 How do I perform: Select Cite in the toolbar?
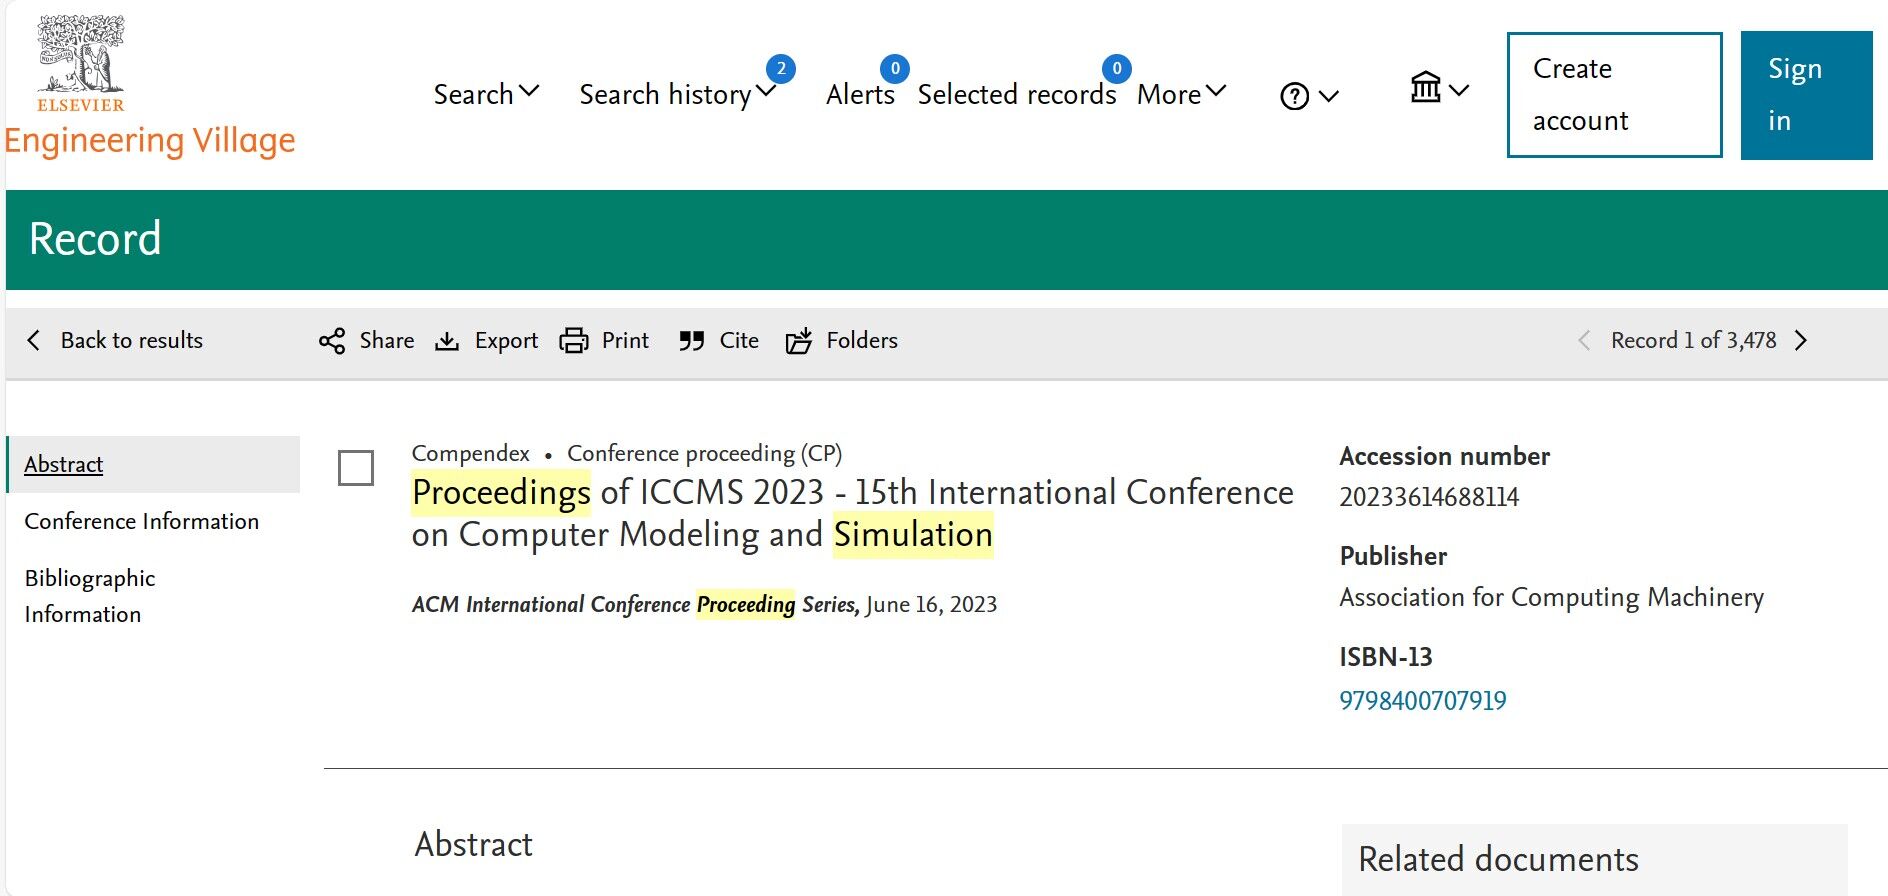pos(739,340)
